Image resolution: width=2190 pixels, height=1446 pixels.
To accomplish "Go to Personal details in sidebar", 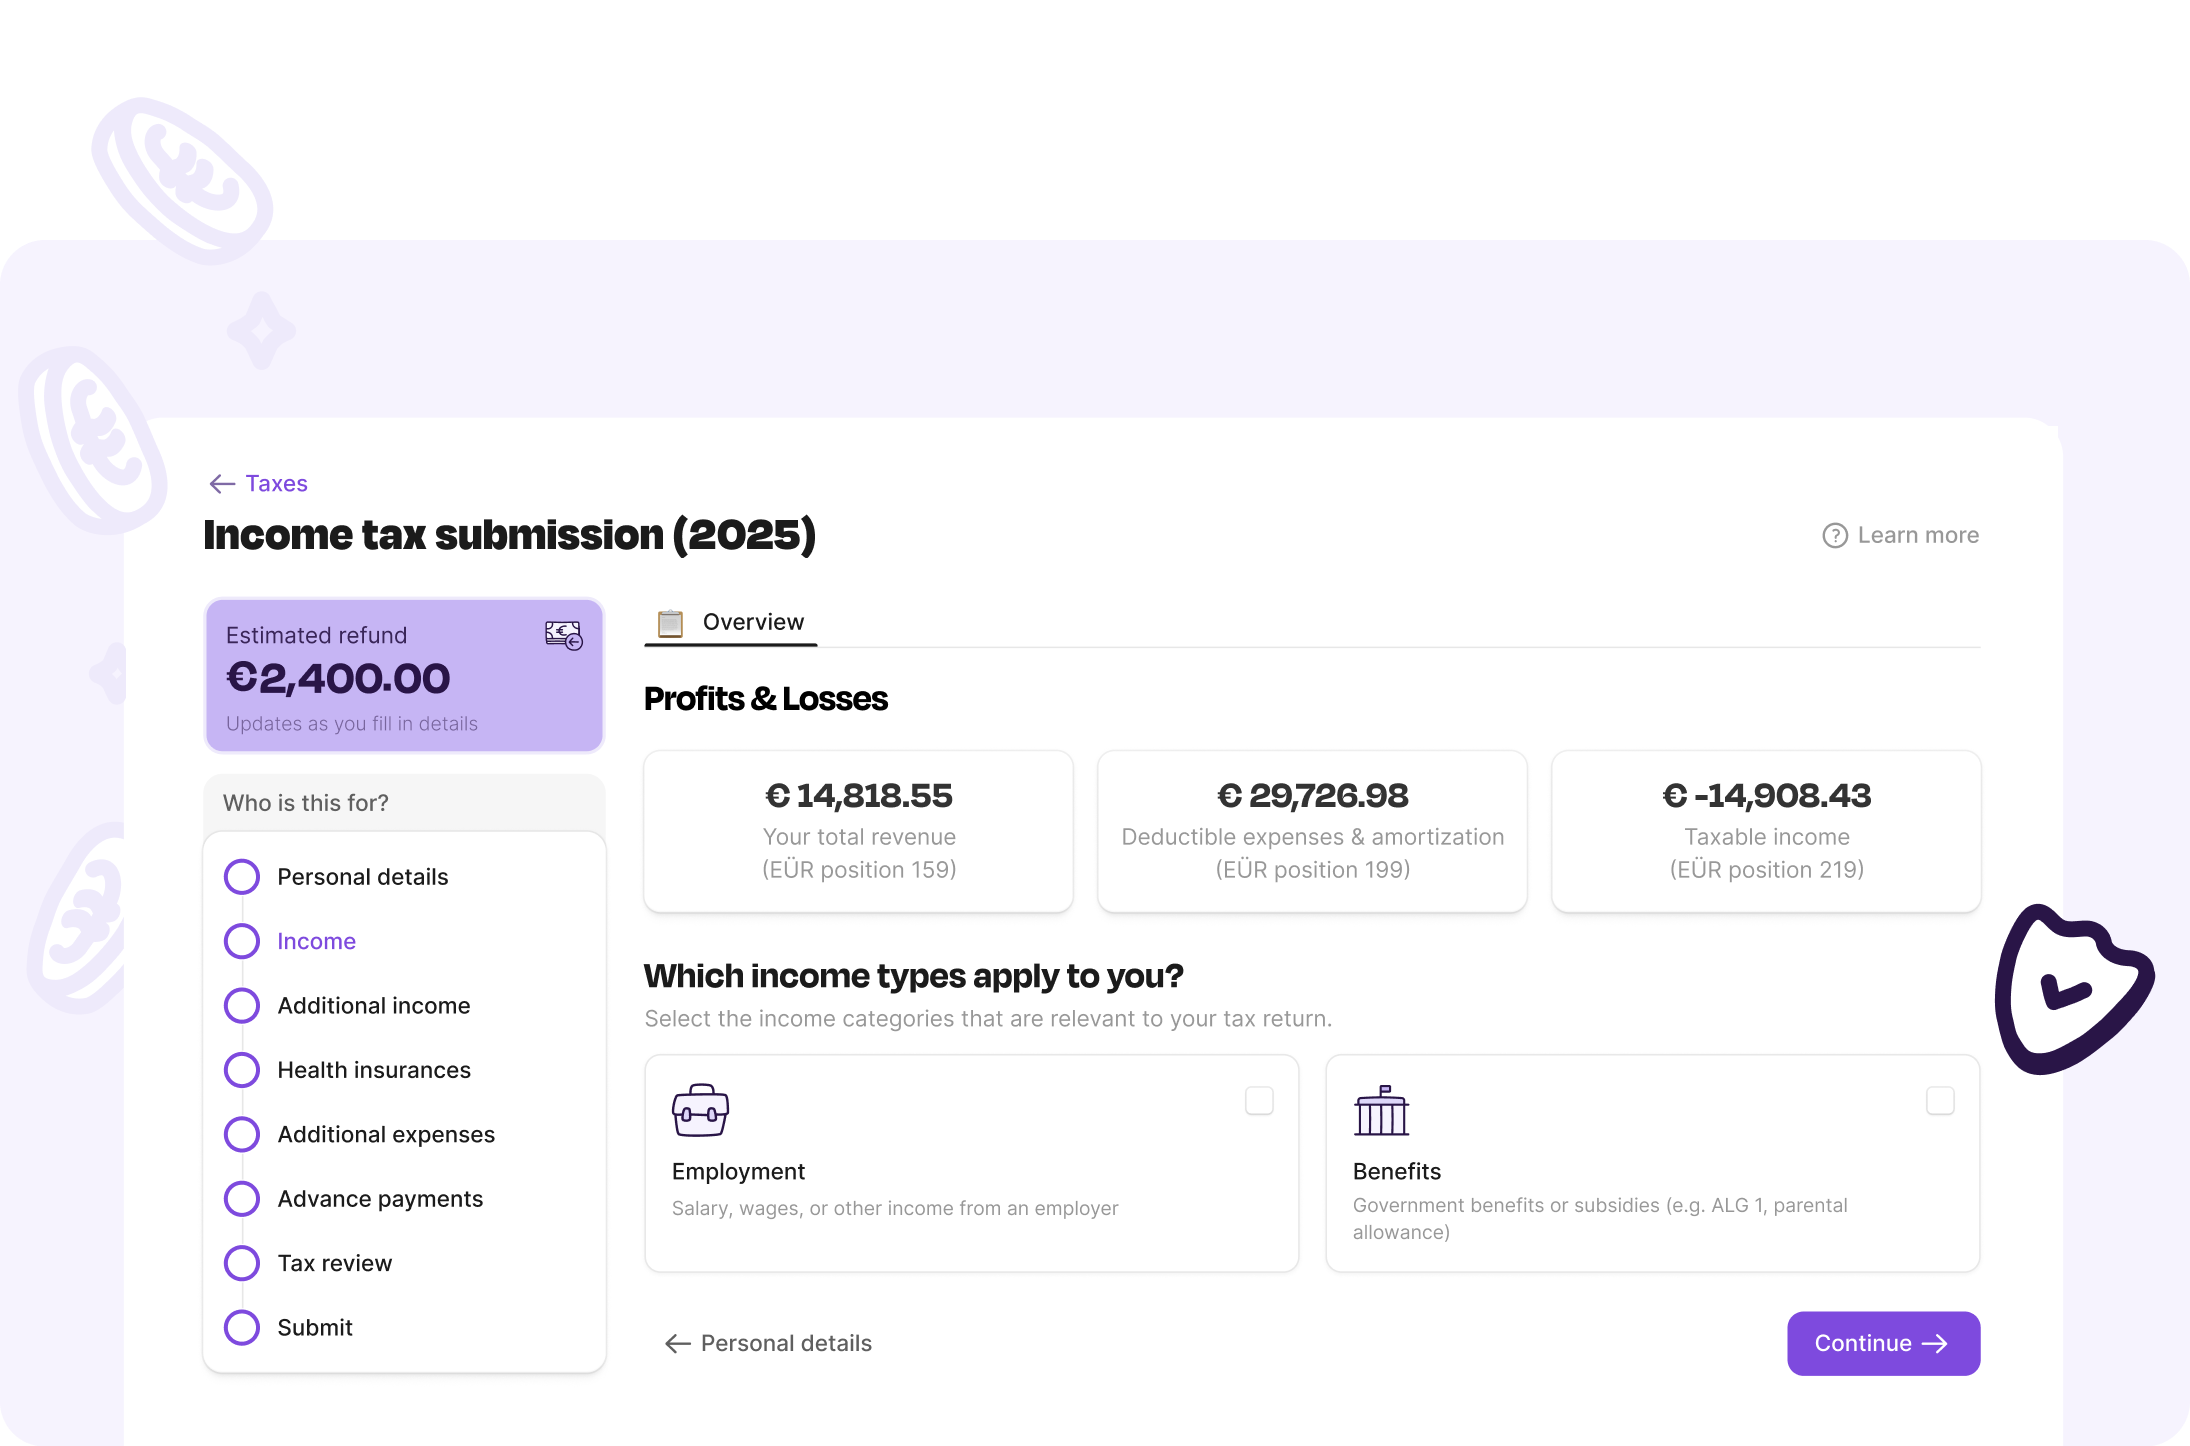I will pos(363,877).
